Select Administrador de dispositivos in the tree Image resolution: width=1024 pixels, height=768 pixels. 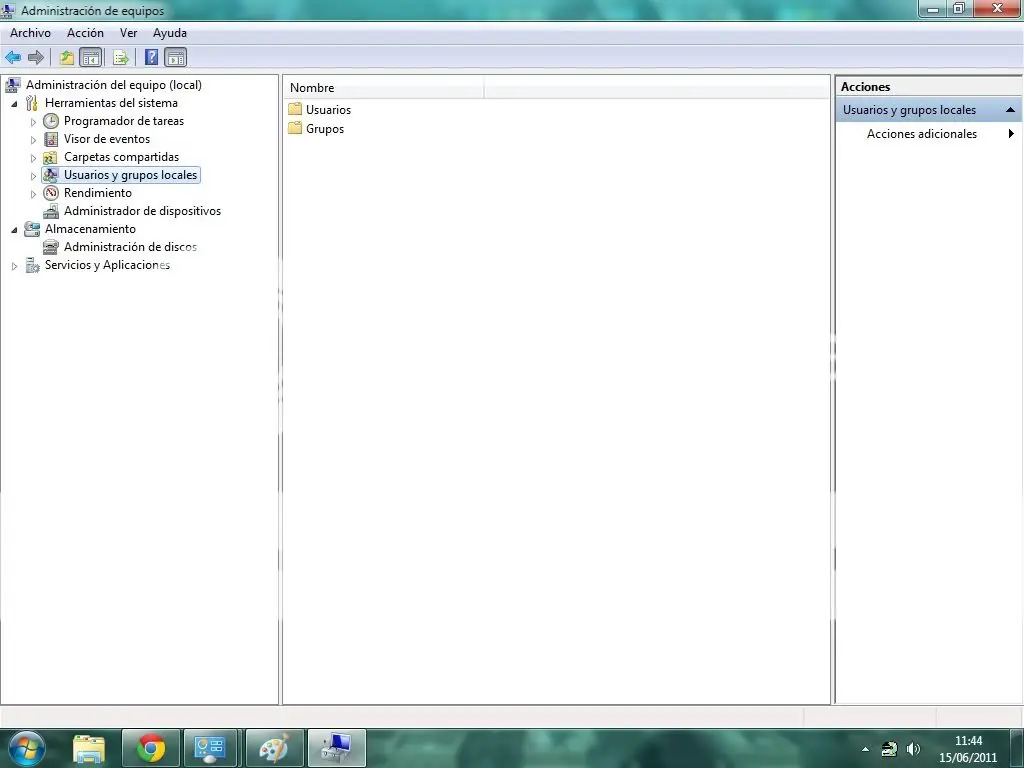[x=142, y=211]
